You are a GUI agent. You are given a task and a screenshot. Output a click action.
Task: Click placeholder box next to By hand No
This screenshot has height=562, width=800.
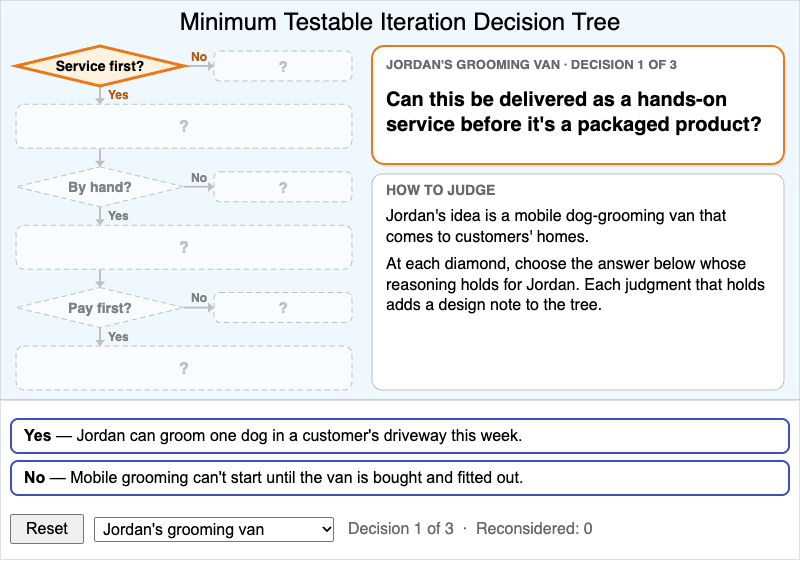click(283, 187)
